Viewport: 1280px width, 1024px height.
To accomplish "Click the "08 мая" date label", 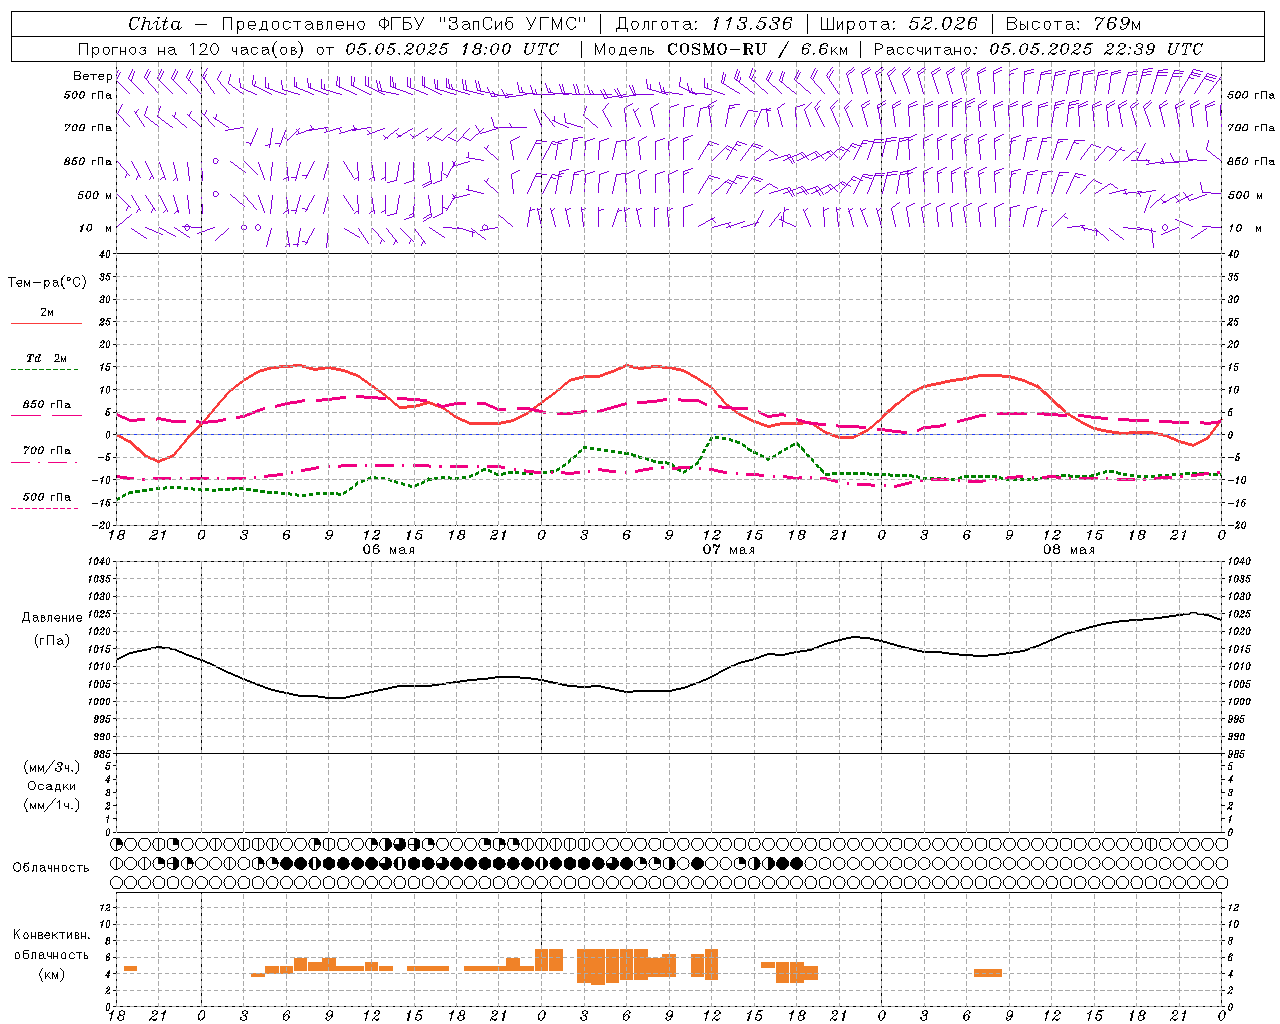I will 1068,550.
